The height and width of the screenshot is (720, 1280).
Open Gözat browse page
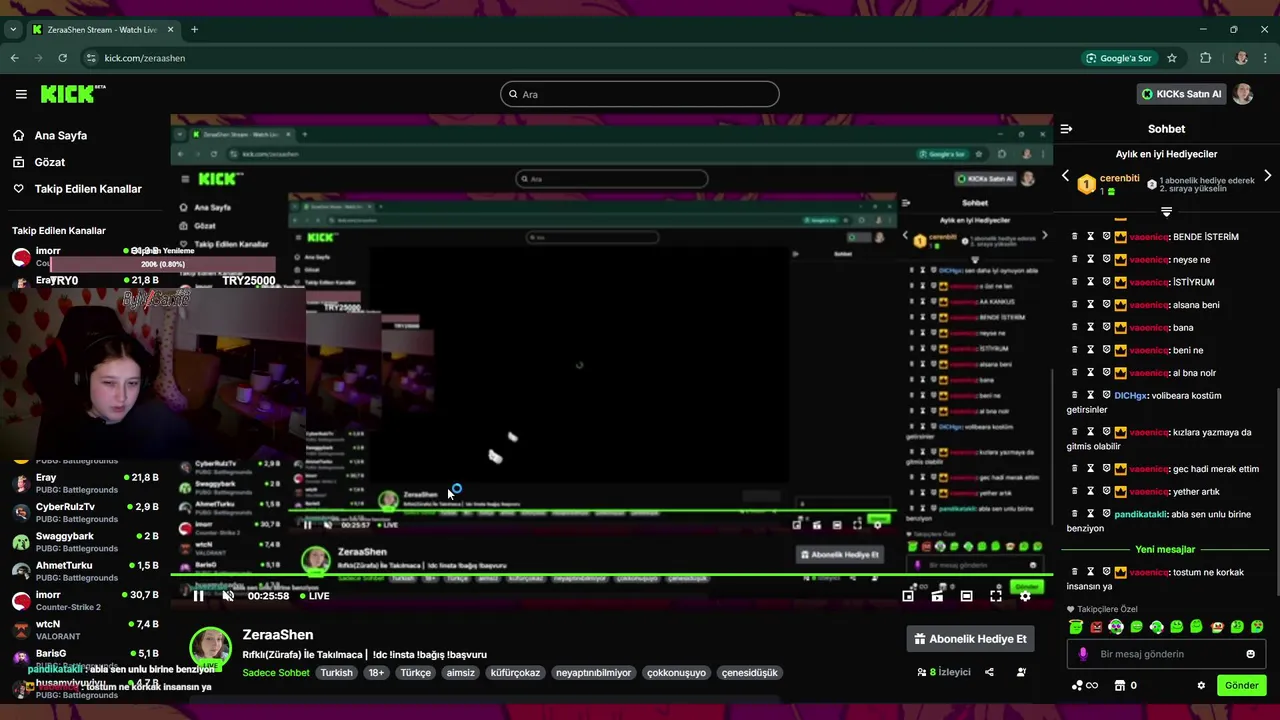tap(50, 162)
